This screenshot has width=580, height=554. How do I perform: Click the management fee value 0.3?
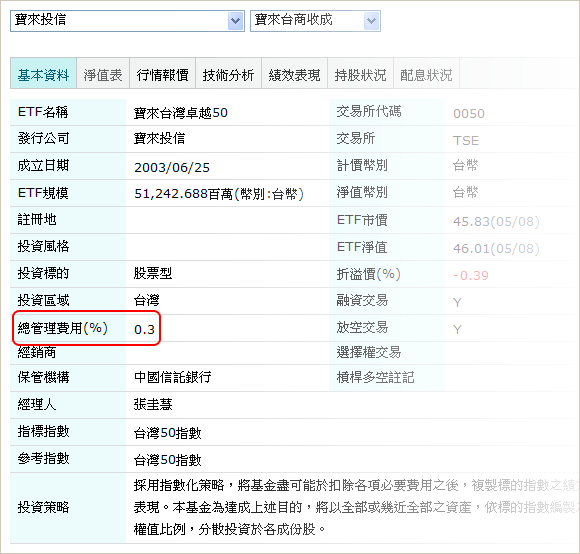144,329
